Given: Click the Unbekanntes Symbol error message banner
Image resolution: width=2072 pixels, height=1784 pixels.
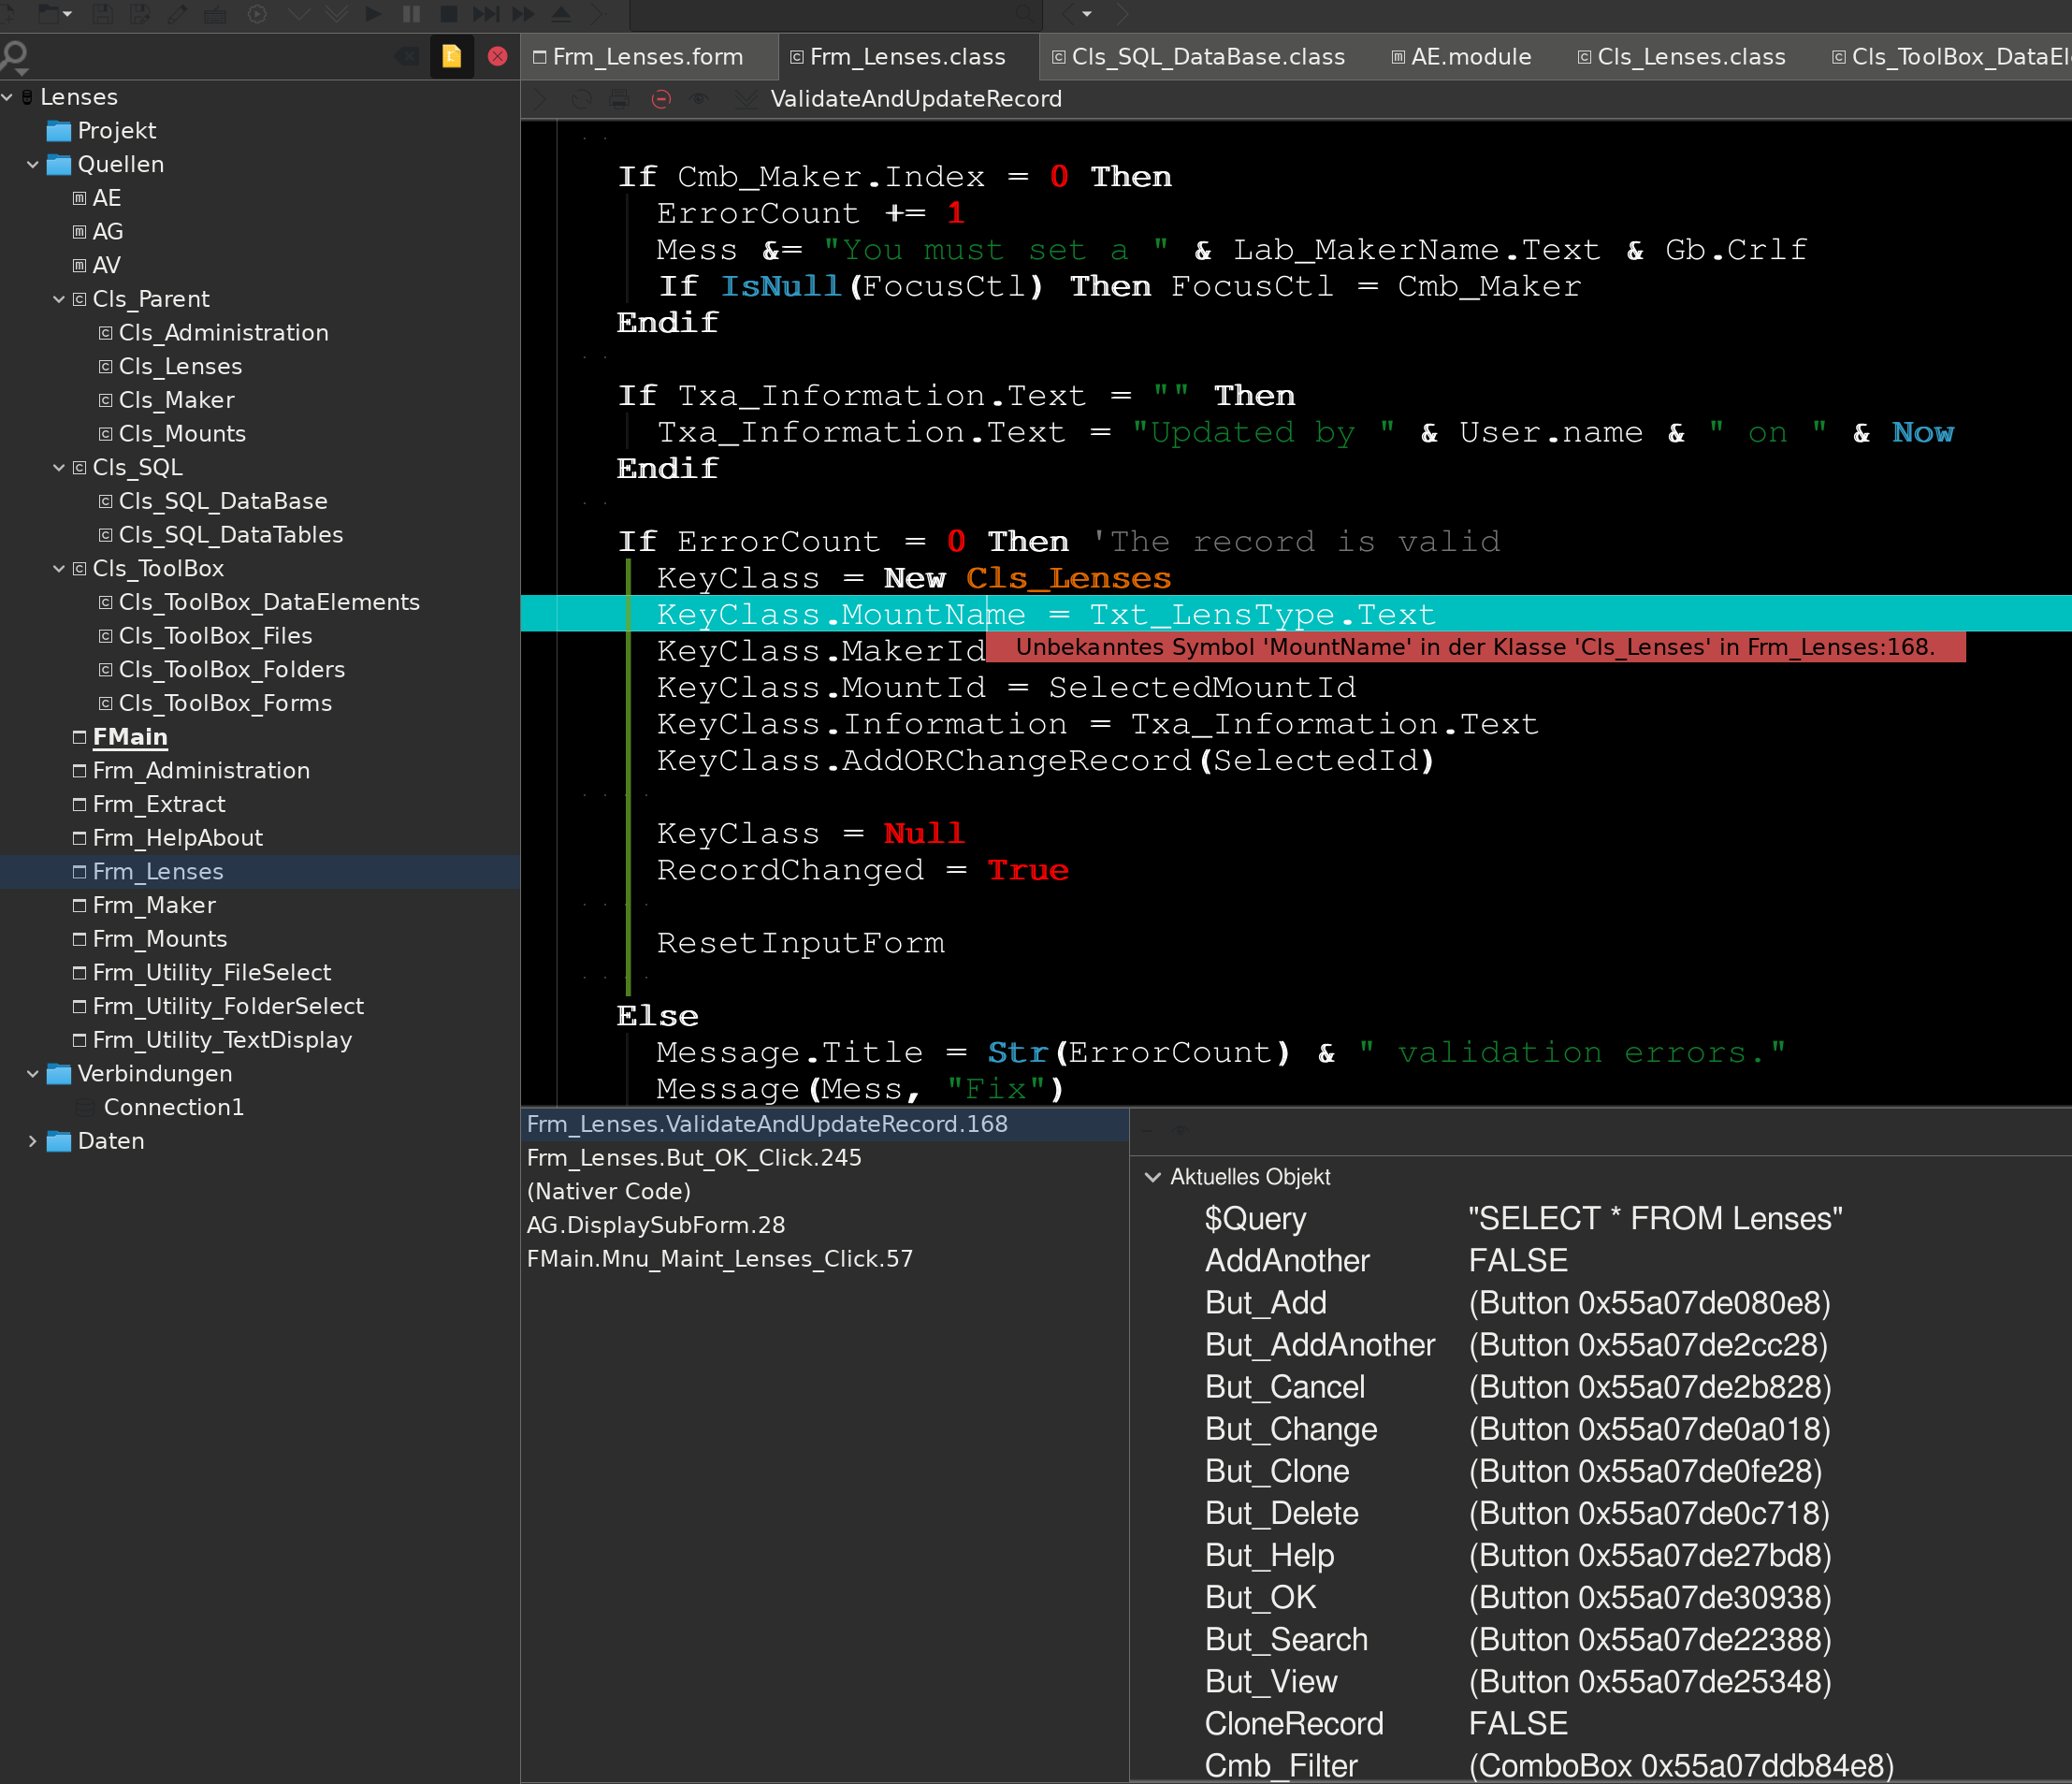Looking at the screenshot, I should pos(1474,647).
